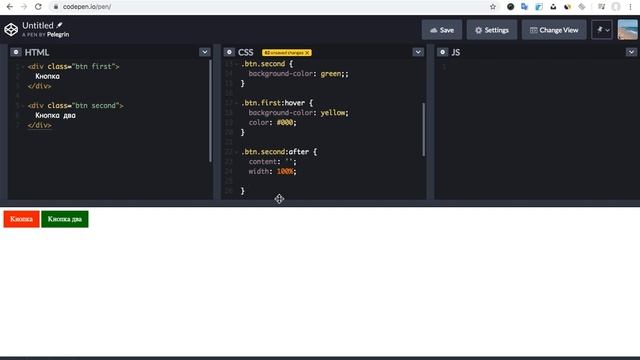
Task: Click the Untitled pen title text
Action: click(x=38, y=25)
